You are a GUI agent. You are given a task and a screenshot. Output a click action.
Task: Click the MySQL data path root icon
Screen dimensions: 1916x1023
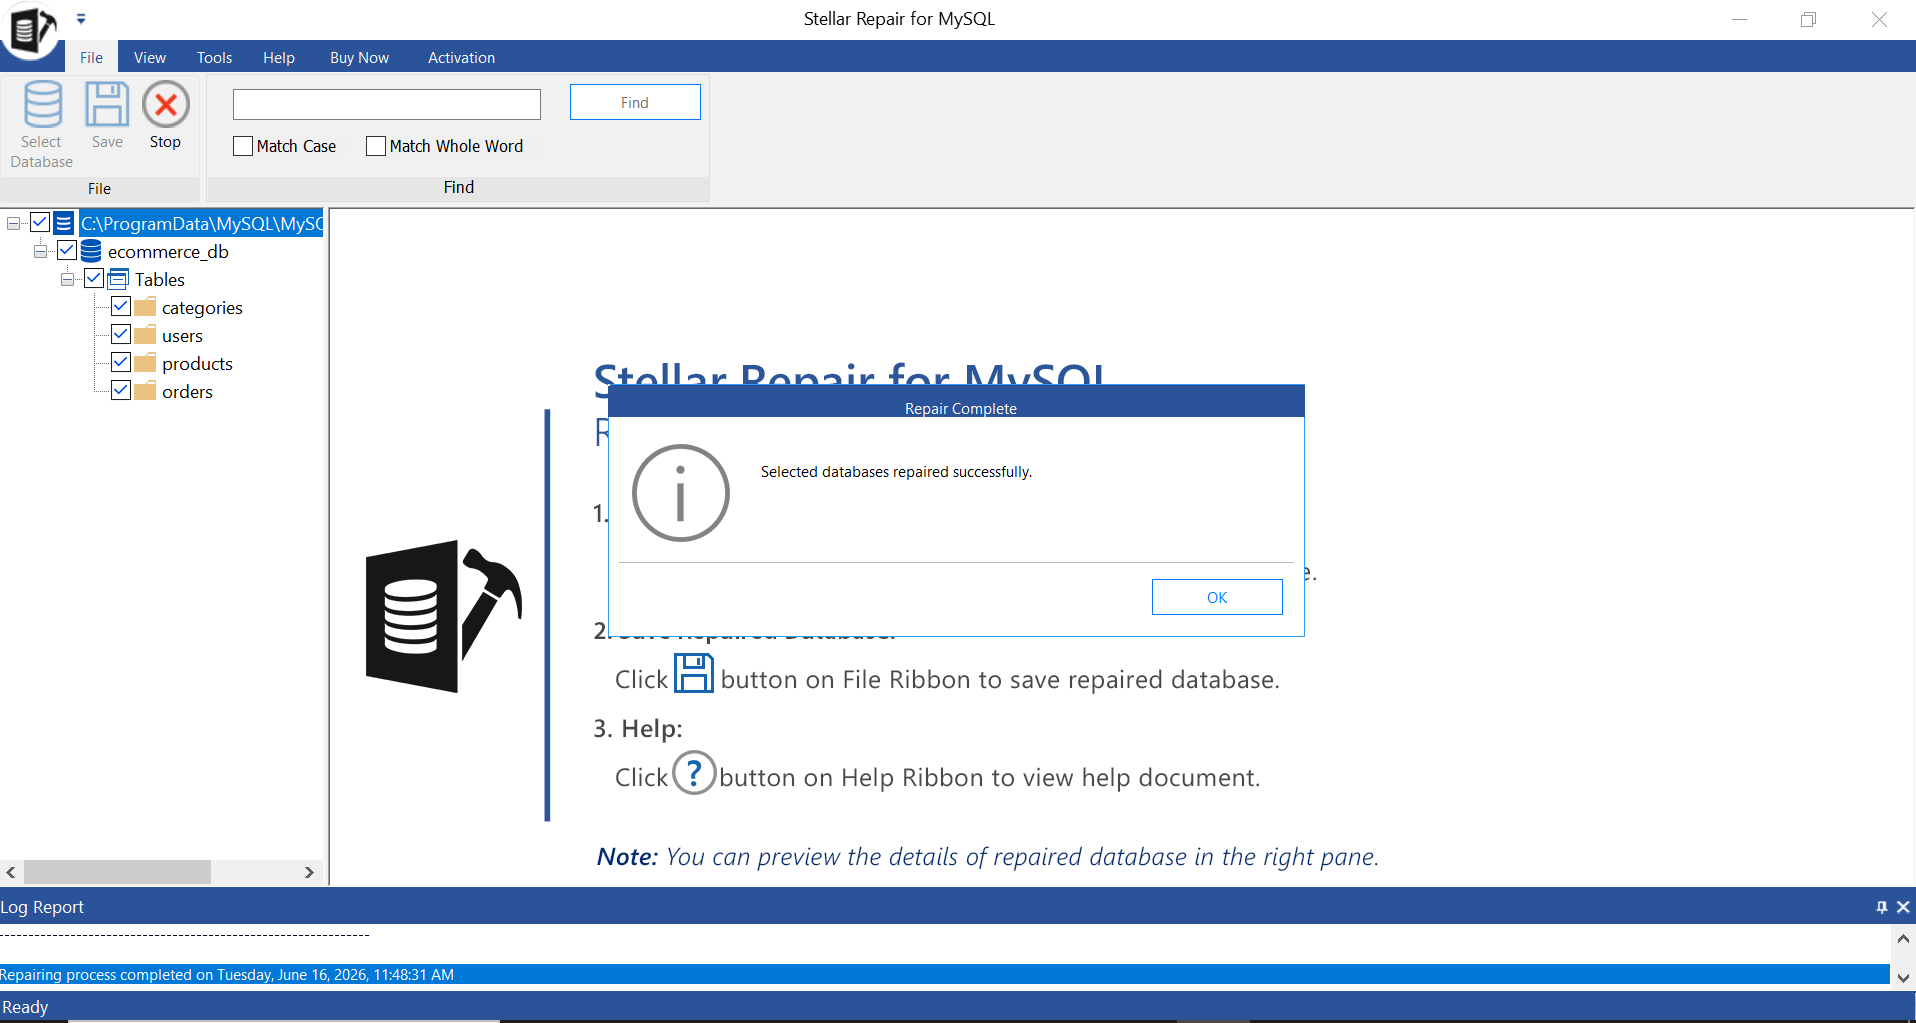pos(64,223)
